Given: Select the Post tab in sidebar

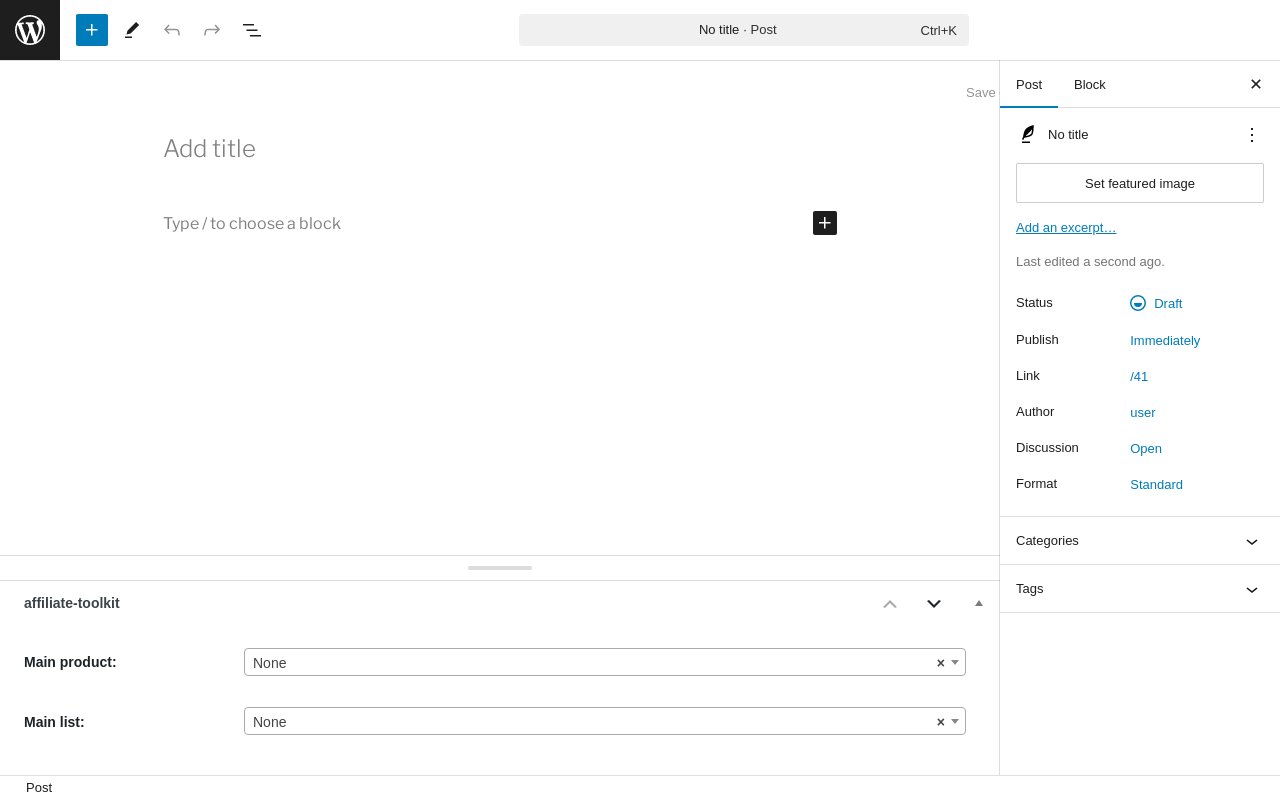Looking at the screenshot, I should point(1029,84).
